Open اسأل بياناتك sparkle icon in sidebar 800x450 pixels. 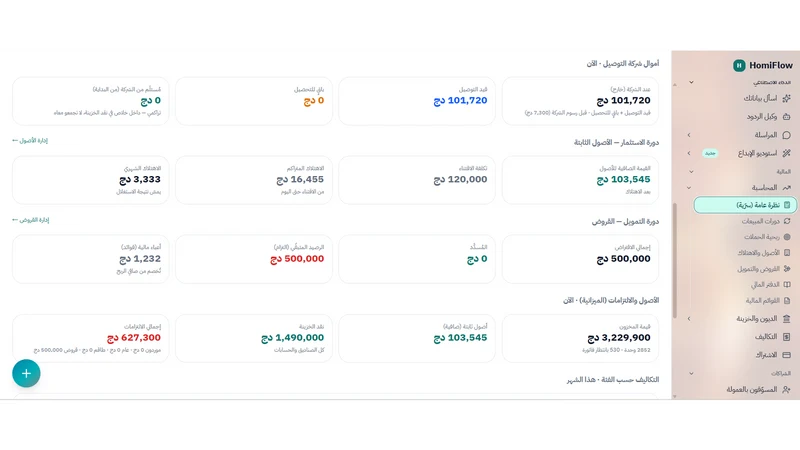pos(787,98)
